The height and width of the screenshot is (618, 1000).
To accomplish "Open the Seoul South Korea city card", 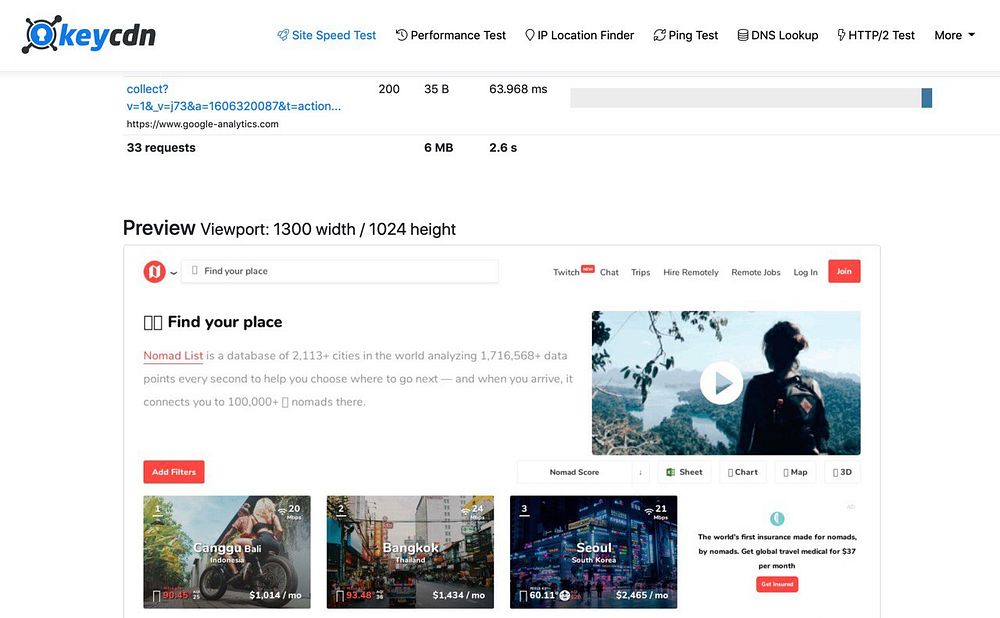I will (x=593, y=552).
